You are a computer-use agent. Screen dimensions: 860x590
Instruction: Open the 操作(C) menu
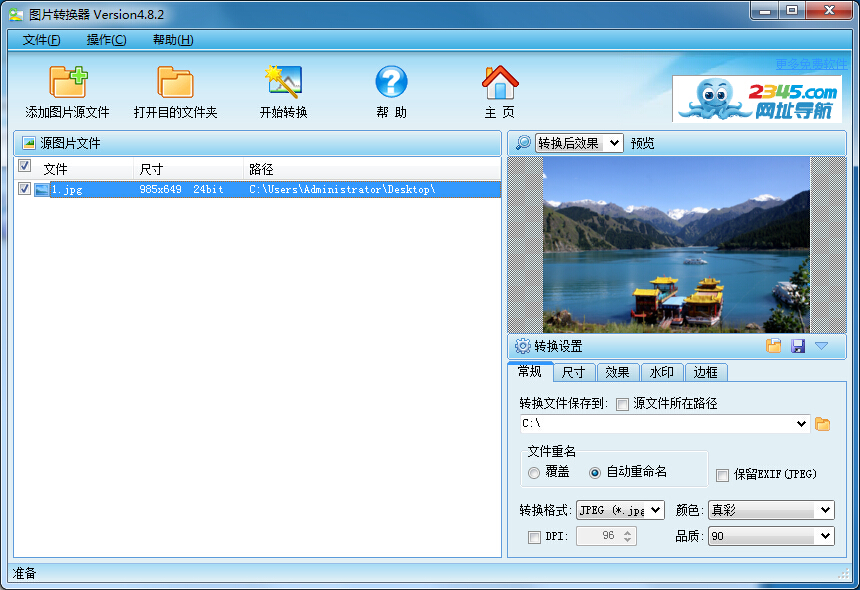(106, 40)
